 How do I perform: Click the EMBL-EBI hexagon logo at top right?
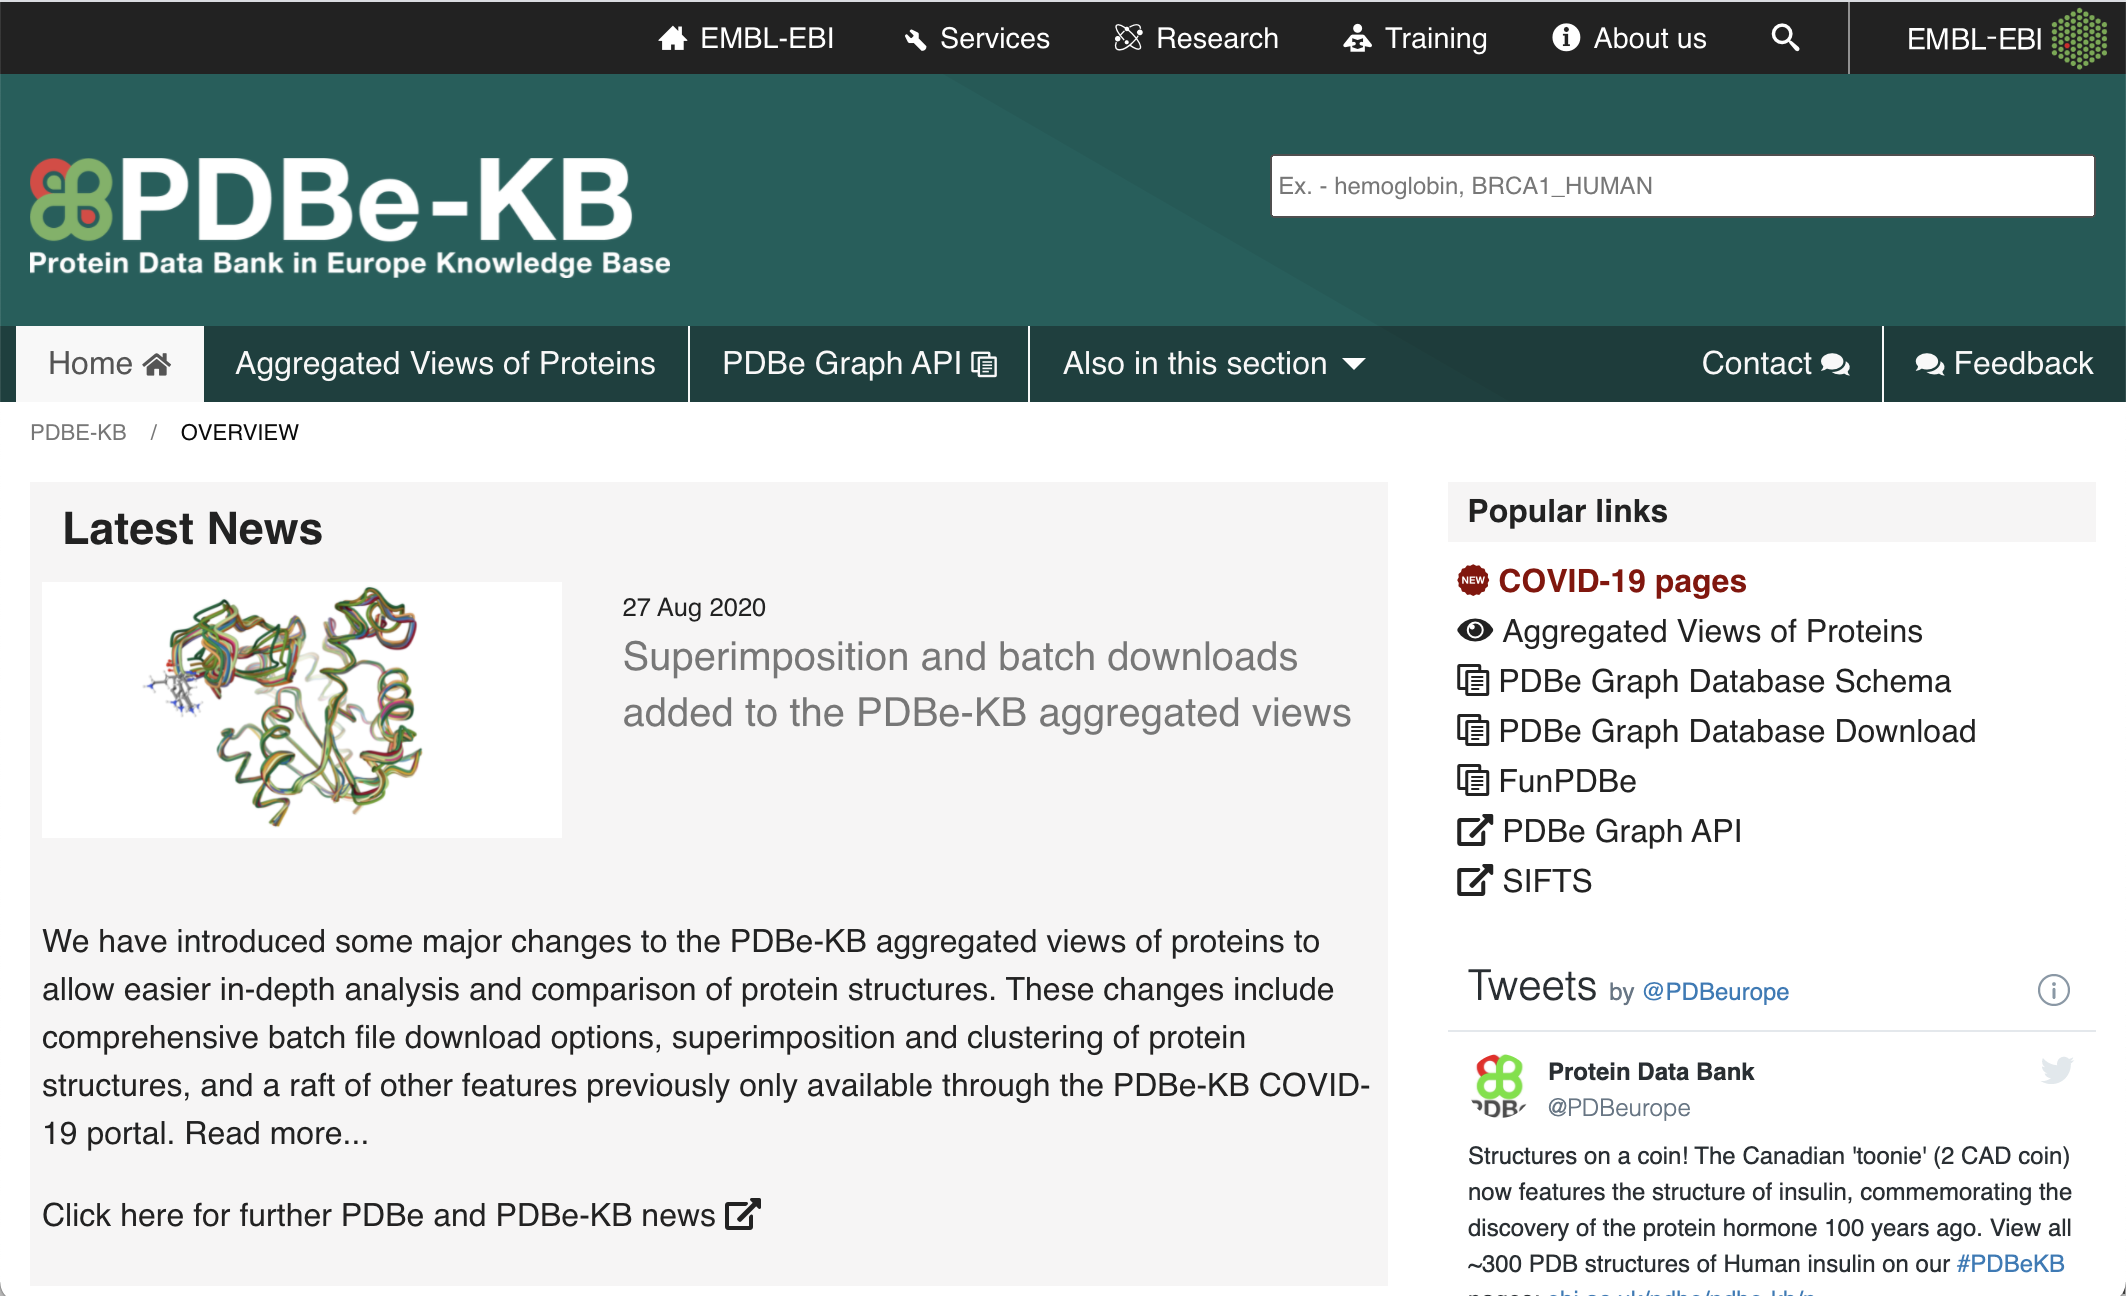tap(2078, 38)
